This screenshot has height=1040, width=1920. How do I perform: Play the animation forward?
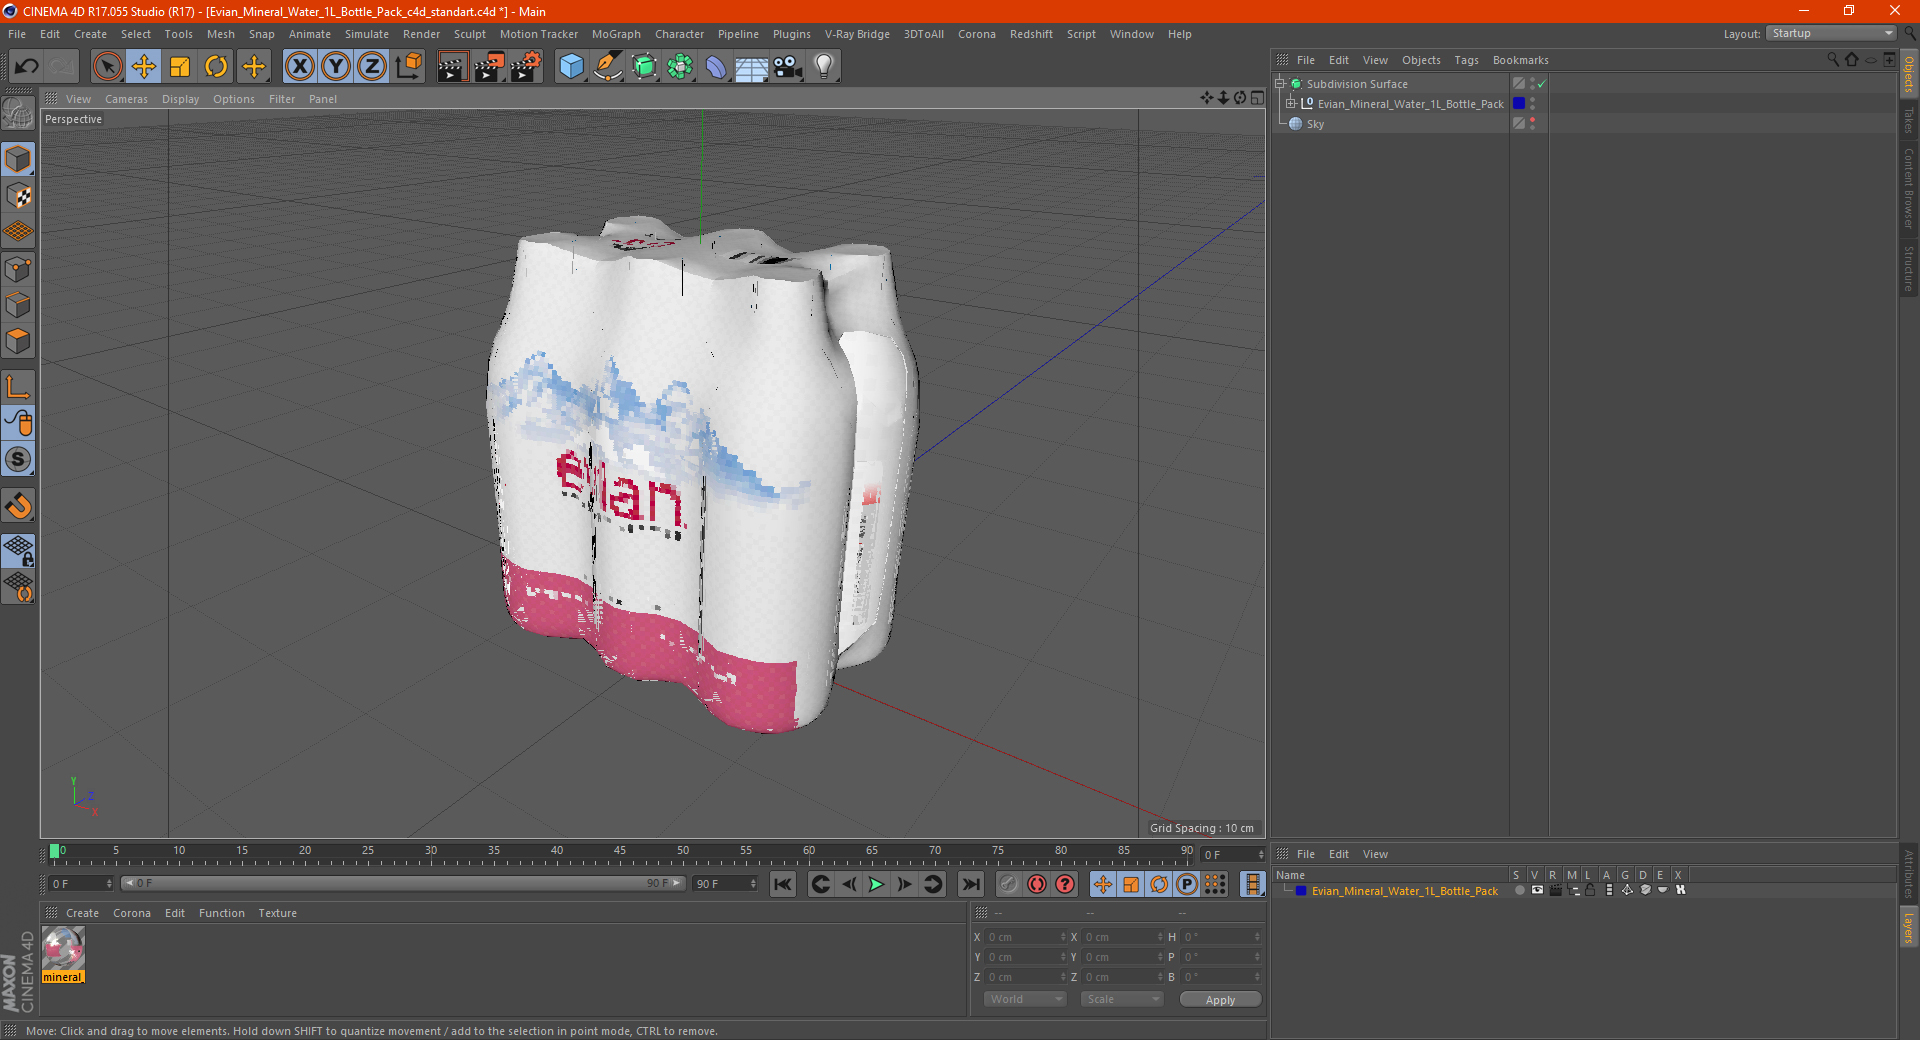[876, 884]
